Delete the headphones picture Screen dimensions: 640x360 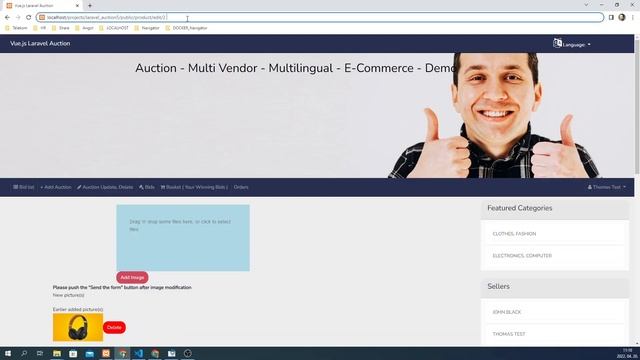pyautogui.click(x=114, y=327)
